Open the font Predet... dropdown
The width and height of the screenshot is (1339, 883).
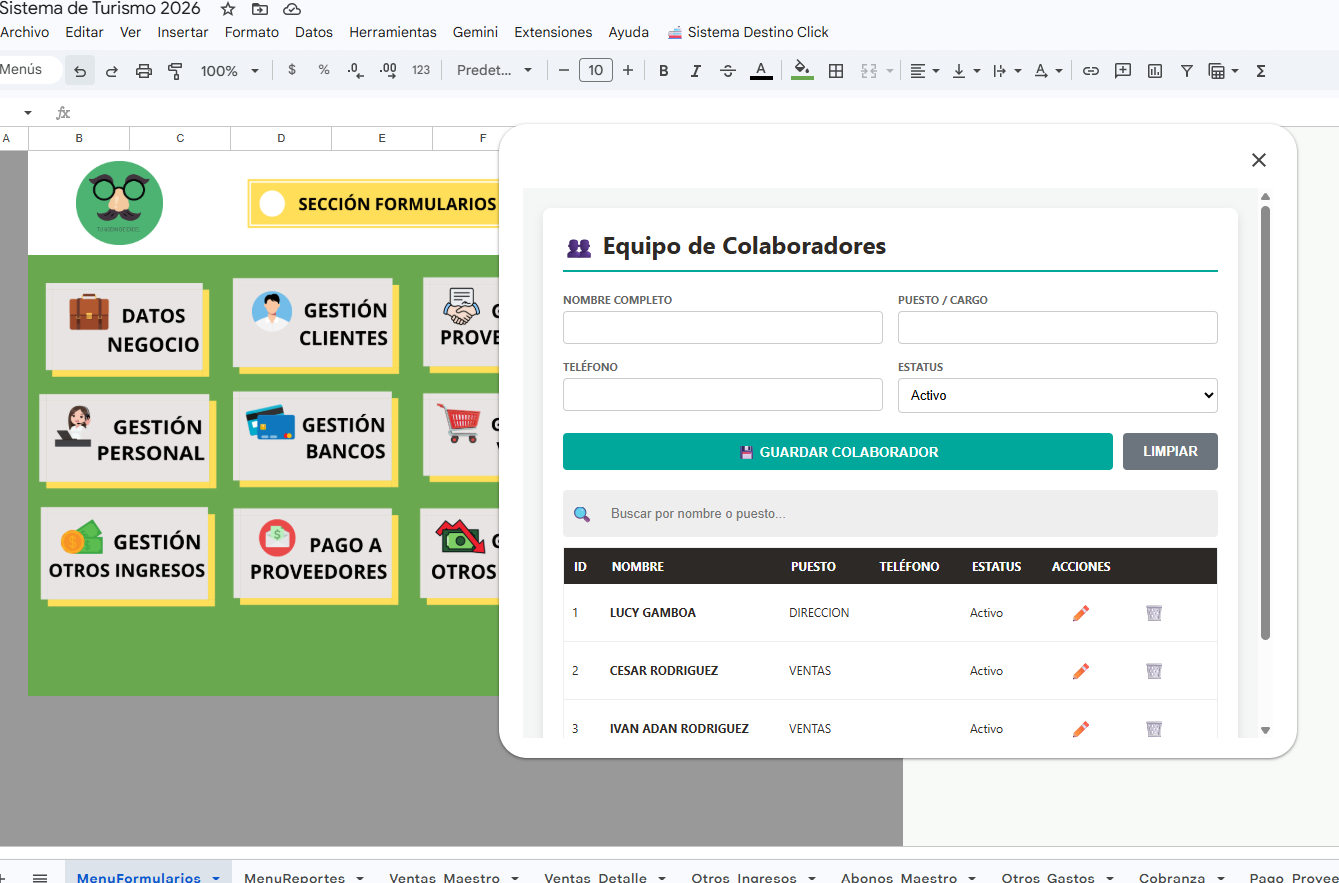tap(495, 70)
